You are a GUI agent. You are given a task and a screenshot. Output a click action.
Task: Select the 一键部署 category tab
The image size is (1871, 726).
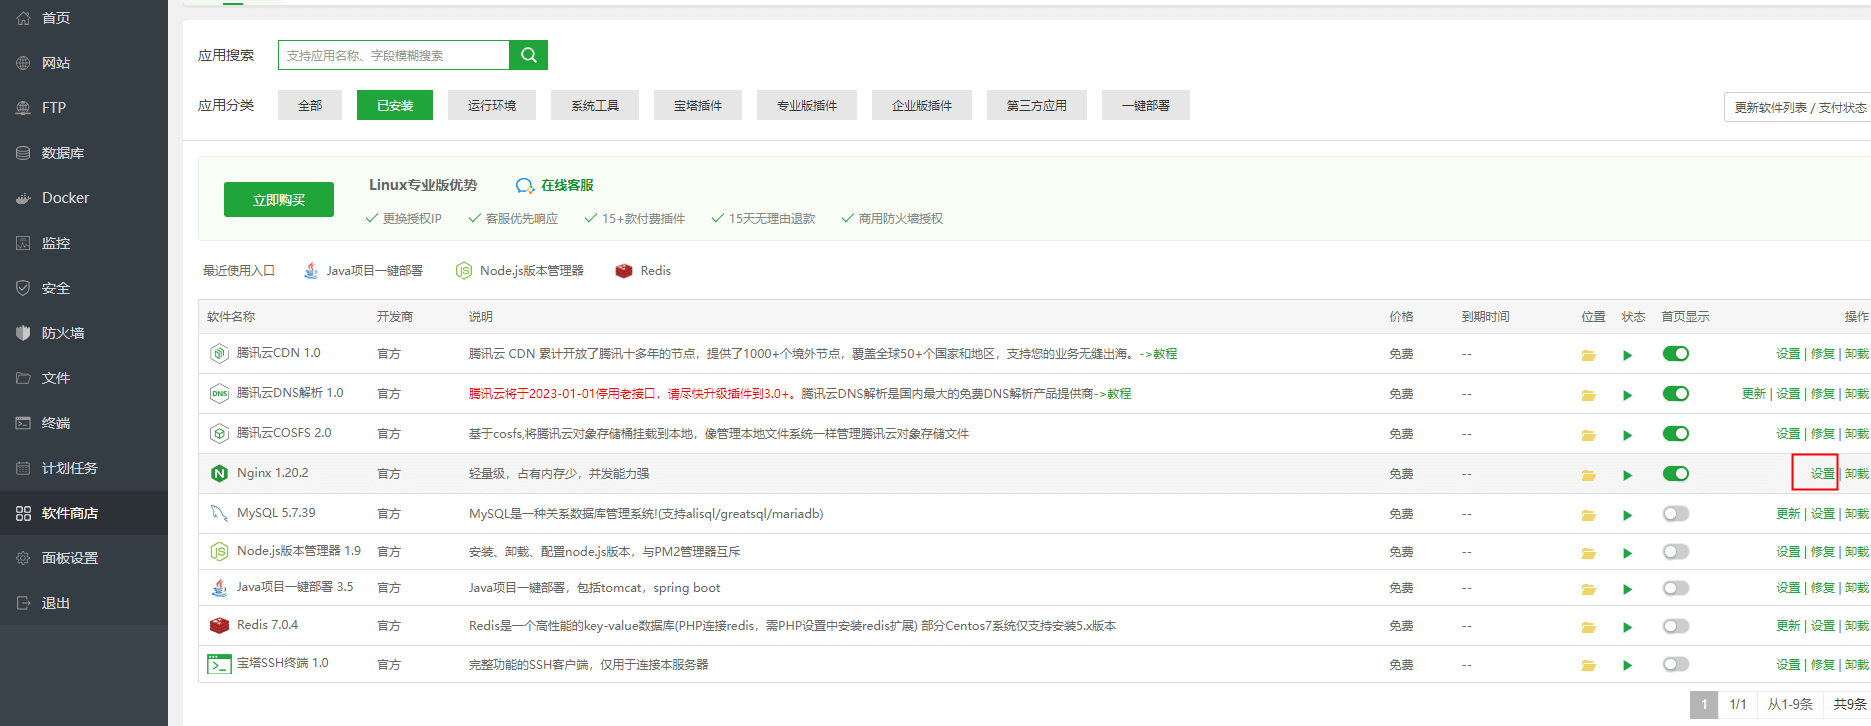pyautogui.click(x=1146, y=105)
